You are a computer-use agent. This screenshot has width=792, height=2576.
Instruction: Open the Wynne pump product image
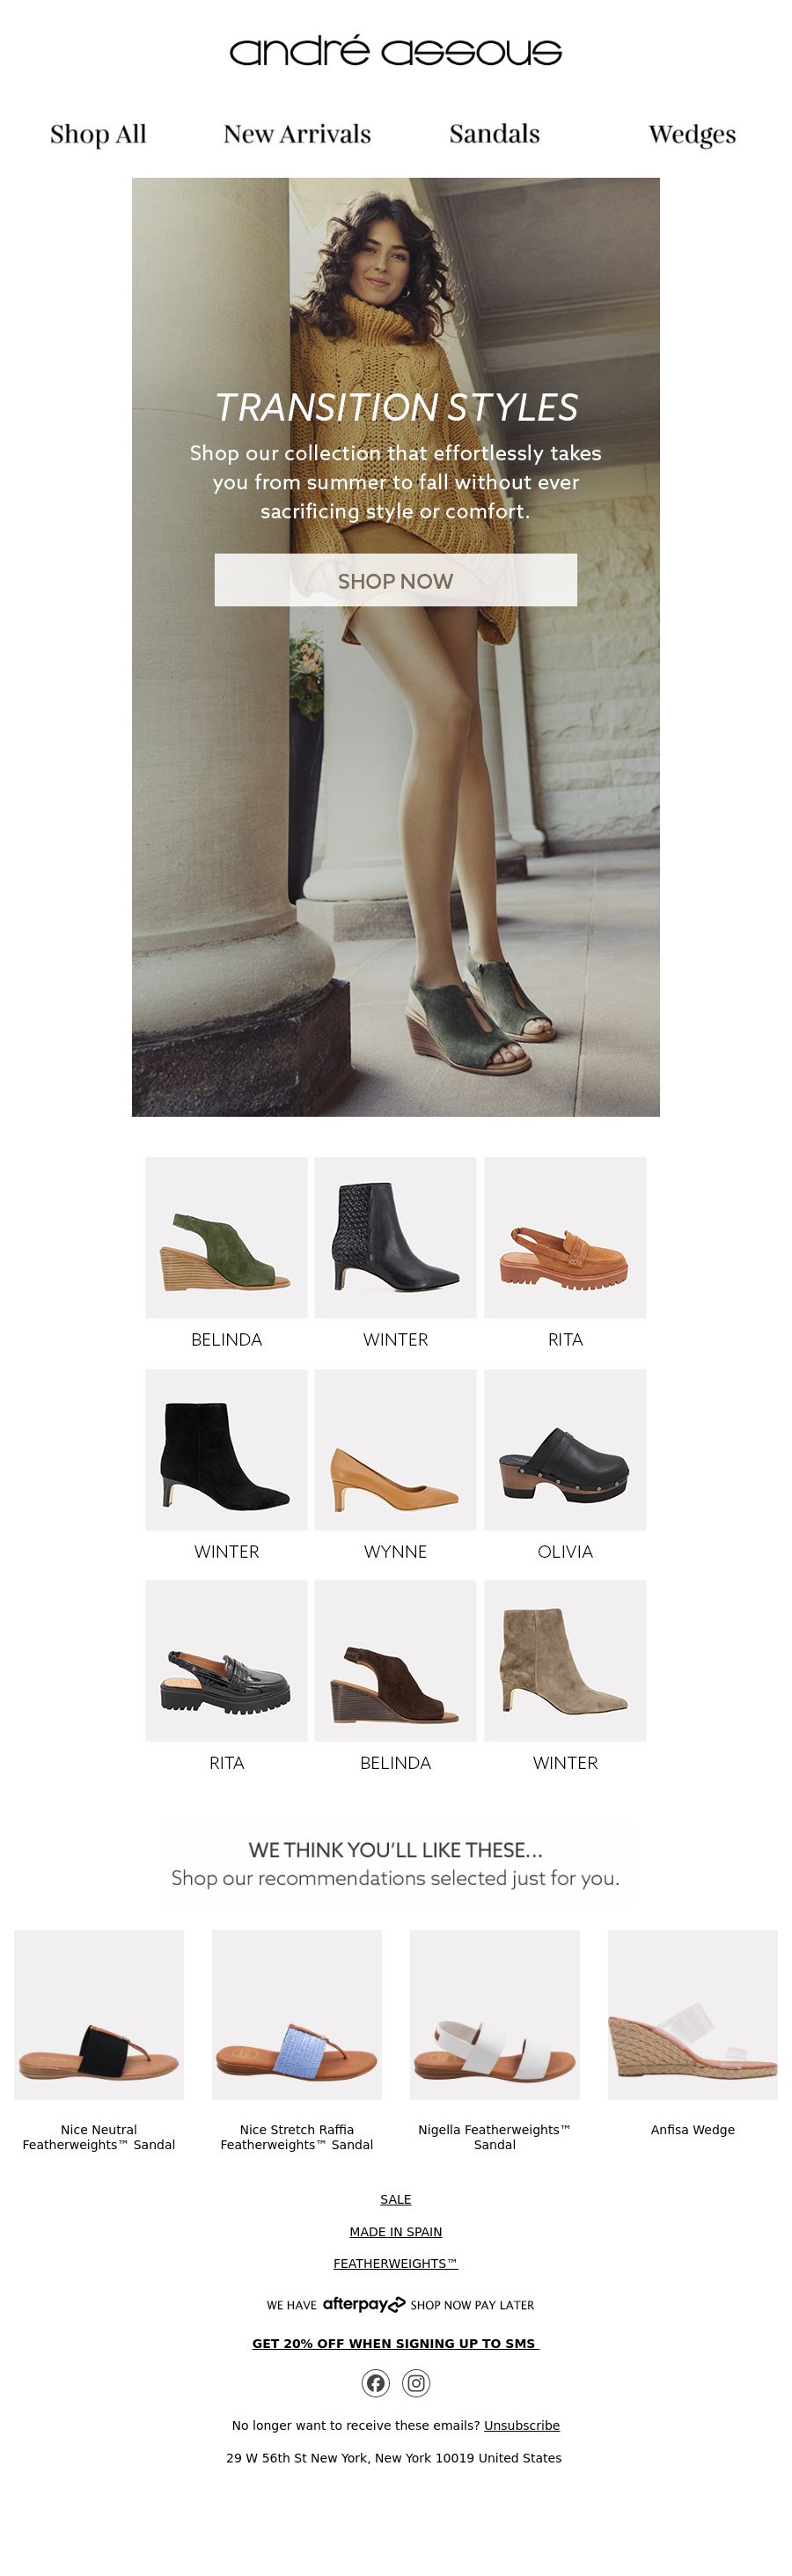(396, 1450)
